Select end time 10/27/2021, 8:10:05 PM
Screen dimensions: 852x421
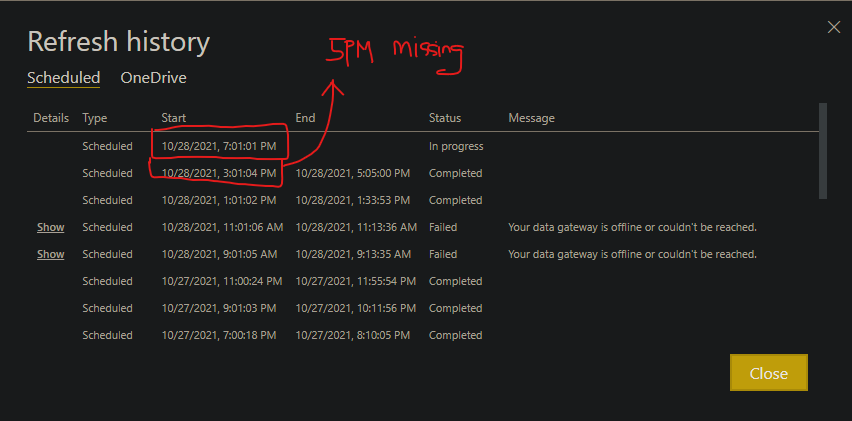[x=353, y=335]
